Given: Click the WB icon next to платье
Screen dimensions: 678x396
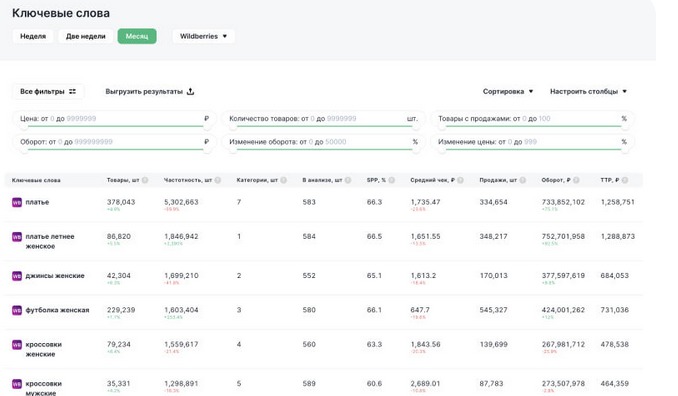Looking at the screenshot, I should point(17,202).
